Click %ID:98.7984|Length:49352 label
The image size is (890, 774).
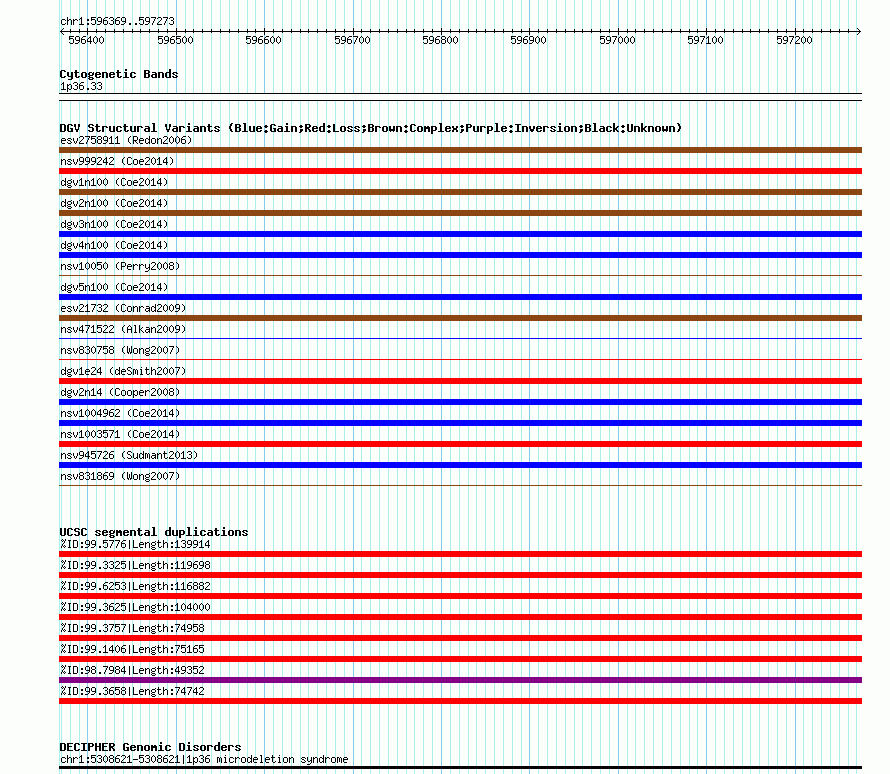(132, 670)
